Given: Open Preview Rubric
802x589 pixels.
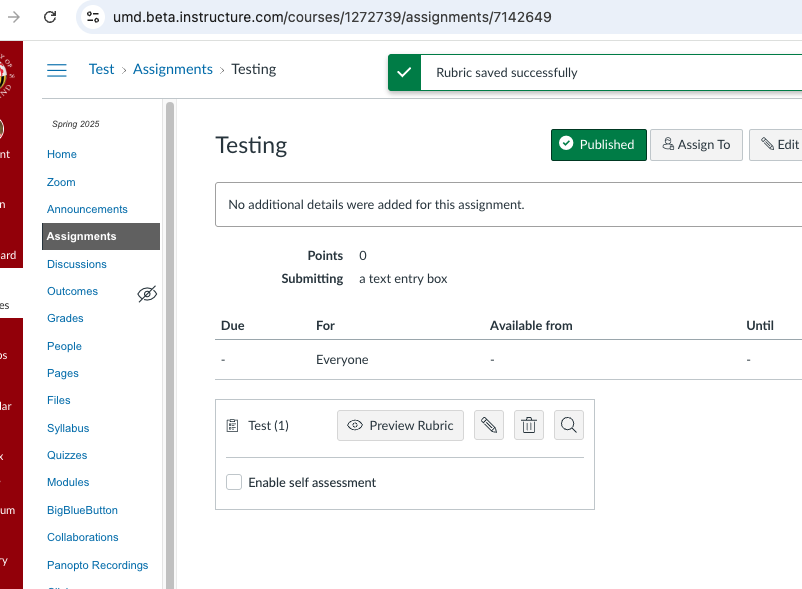Looking at the screenshot, I should [x=400, y=425].
